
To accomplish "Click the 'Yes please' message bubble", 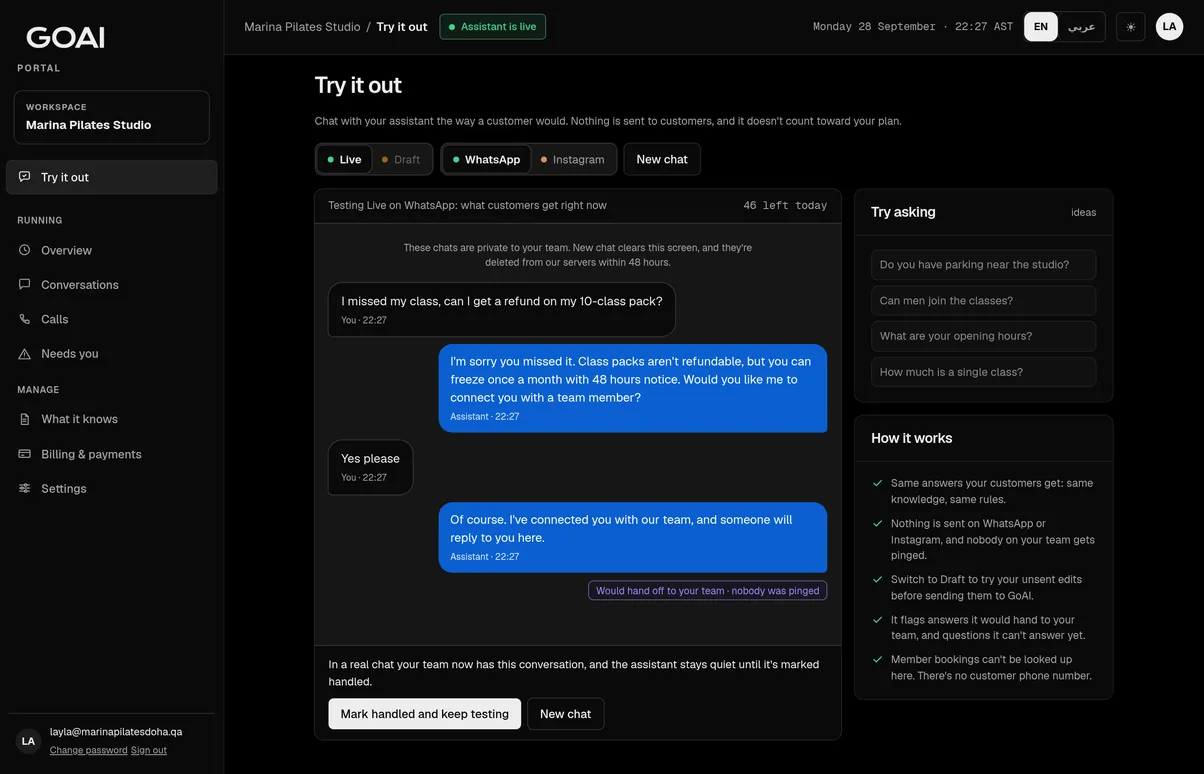I will (370, 467).
